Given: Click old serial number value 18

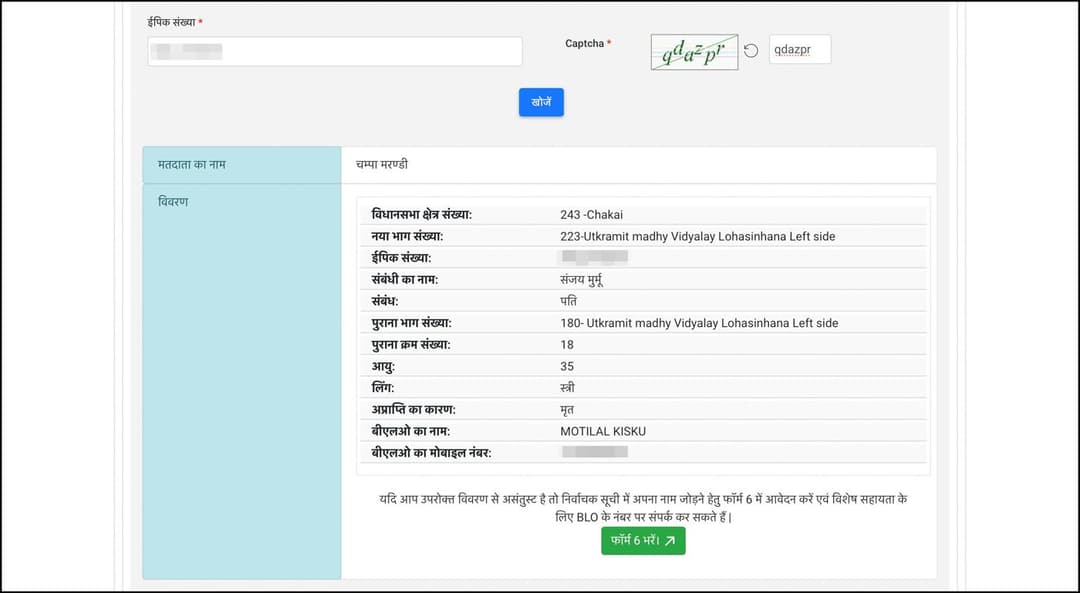Looking at the screenshot, I should (x=567, y=344).
